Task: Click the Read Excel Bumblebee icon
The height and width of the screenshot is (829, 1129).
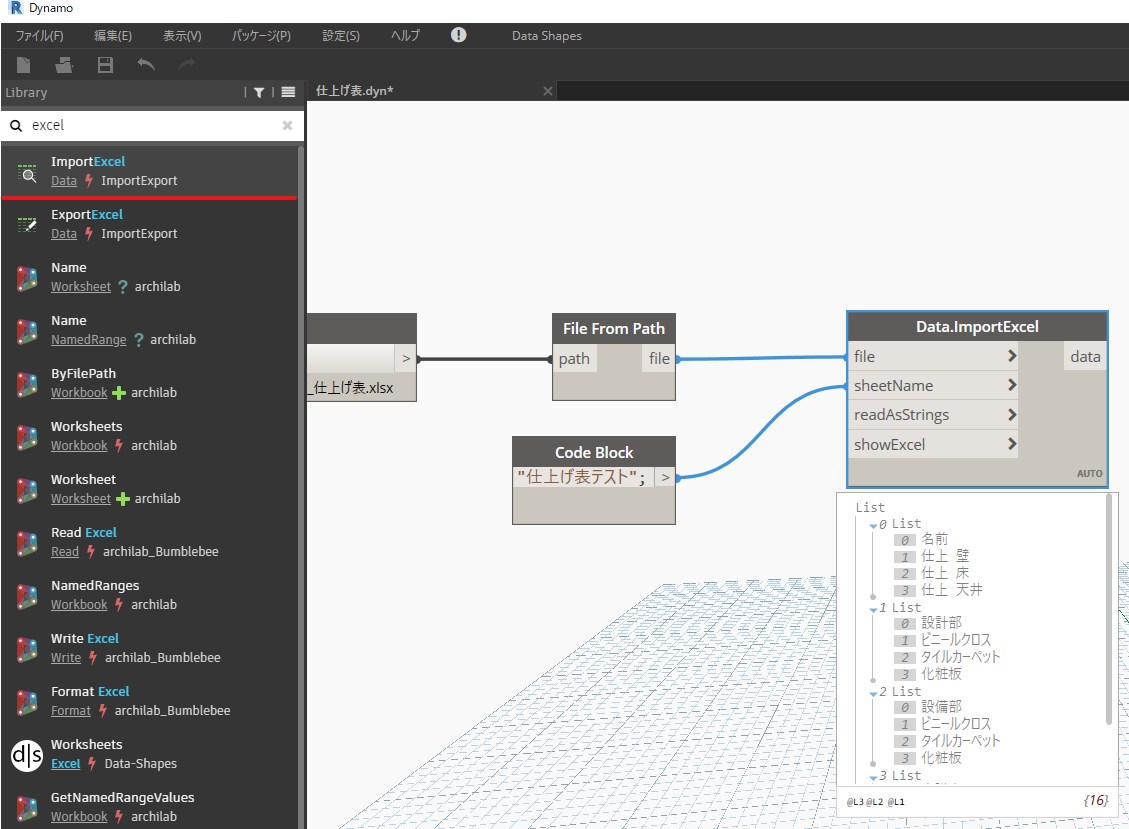Action: [x=27, y=542]
